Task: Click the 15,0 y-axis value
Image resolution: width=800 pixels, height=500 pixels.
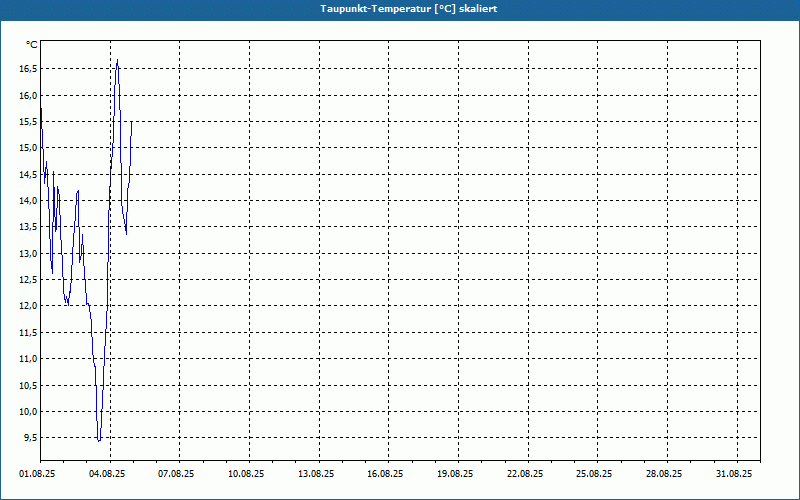Action: pyautogui.click(x=28, y=148)
